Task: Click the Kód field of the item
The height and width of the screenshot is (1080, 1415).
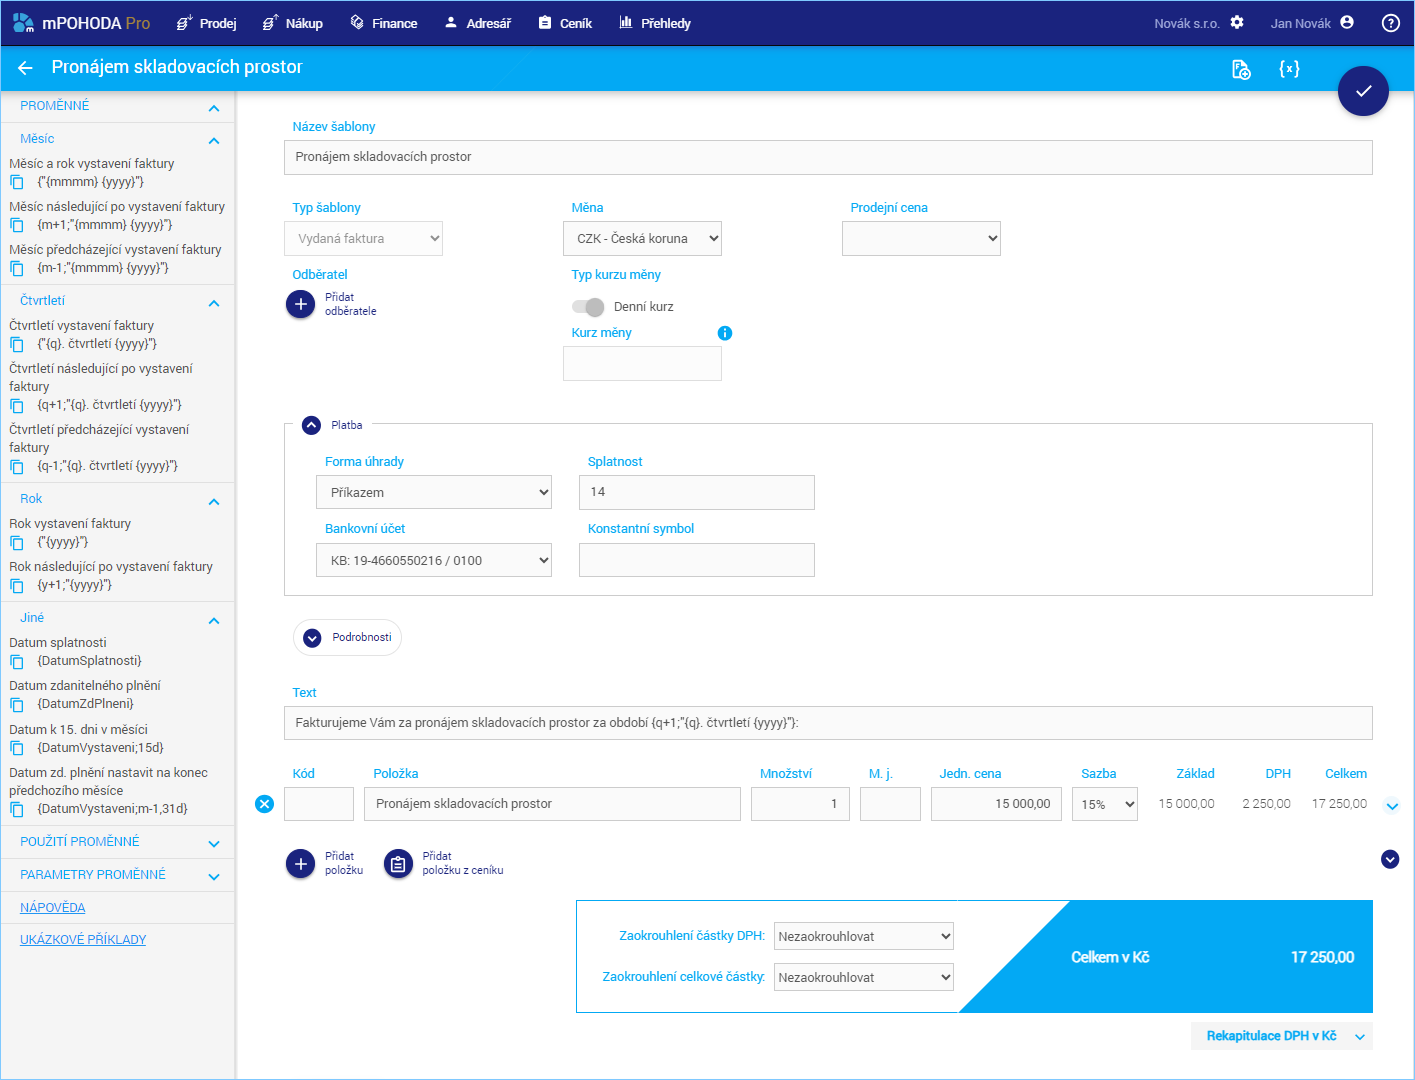Action: pos(319,804)
